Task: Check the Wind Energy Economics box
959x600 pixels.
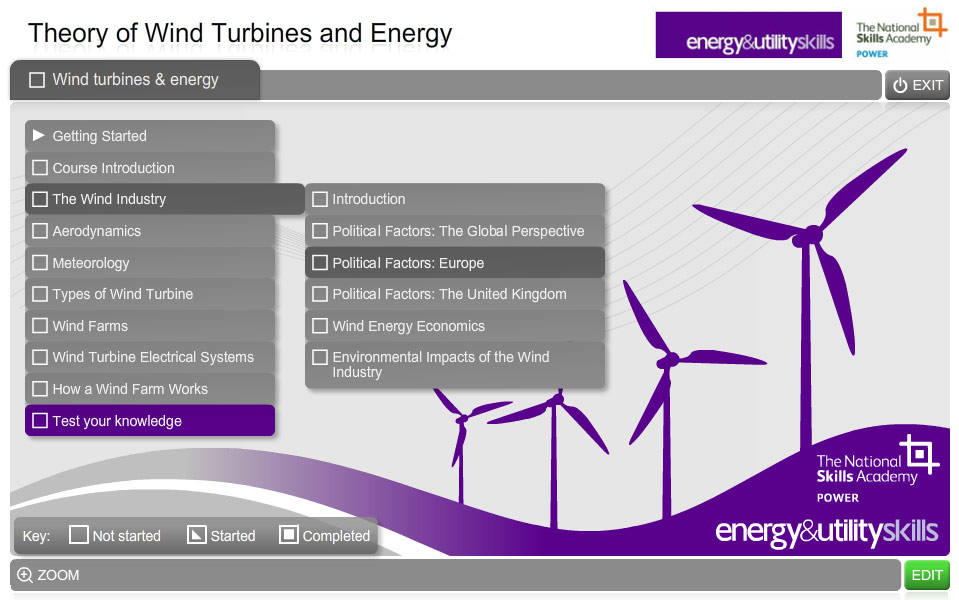Action: (x=320, y=325)
